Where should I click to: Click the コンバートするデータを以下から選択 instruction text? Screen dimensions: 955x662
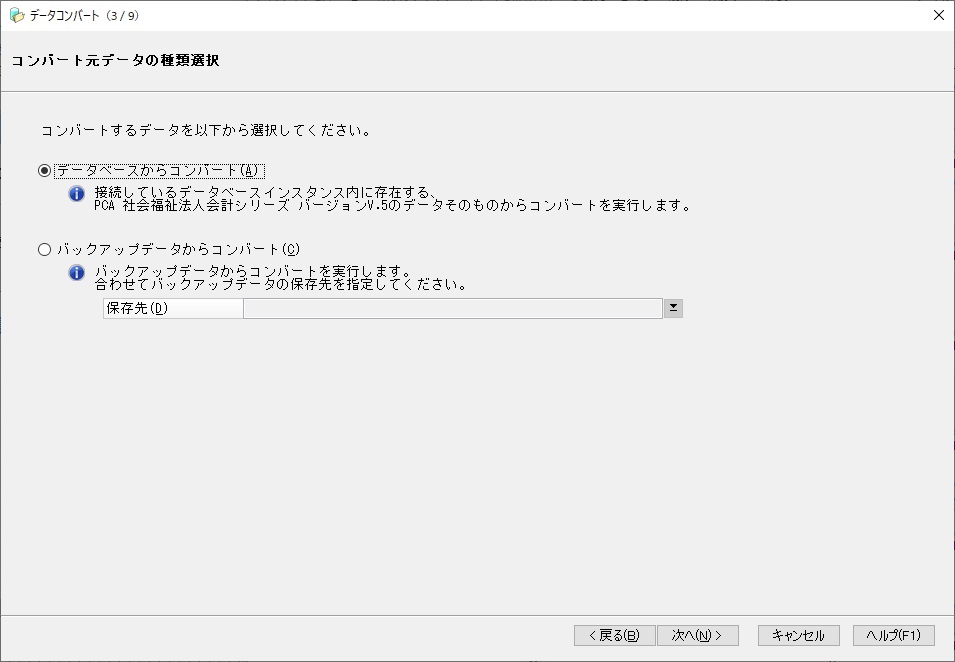[206, 130]
